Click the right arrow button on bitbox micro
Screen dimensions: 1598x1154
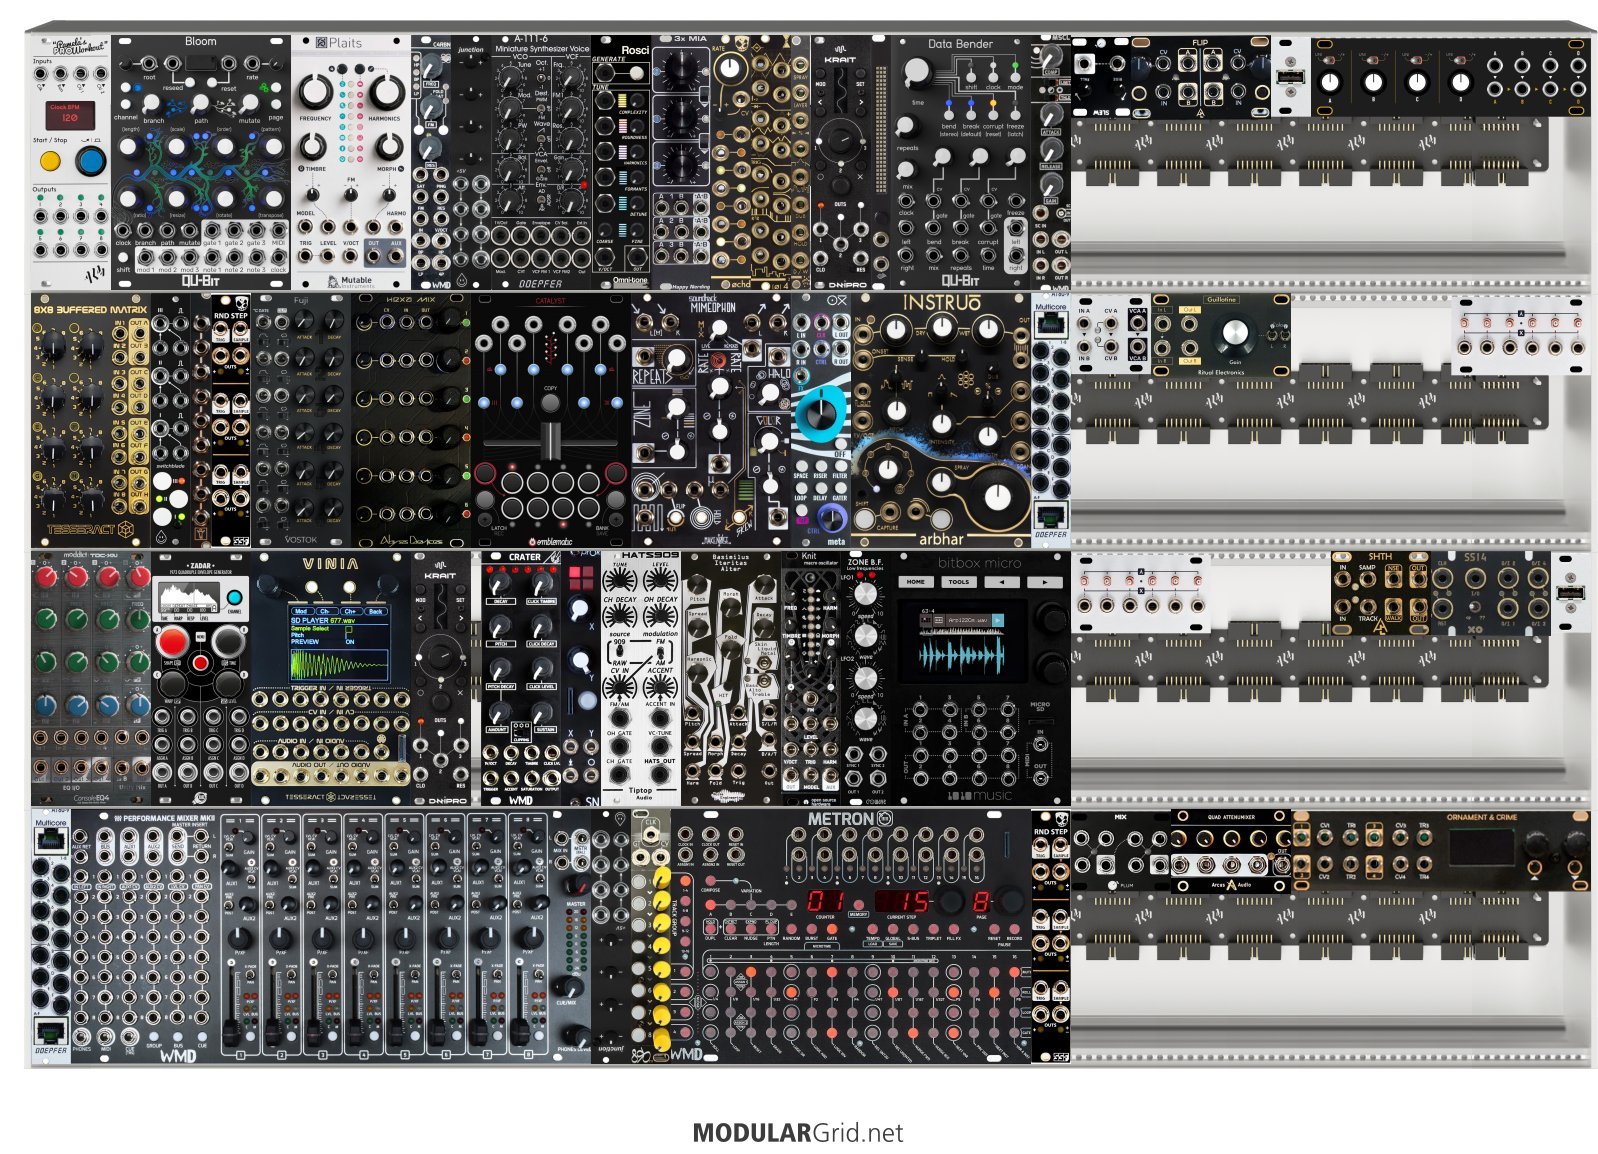point(1045,582)
